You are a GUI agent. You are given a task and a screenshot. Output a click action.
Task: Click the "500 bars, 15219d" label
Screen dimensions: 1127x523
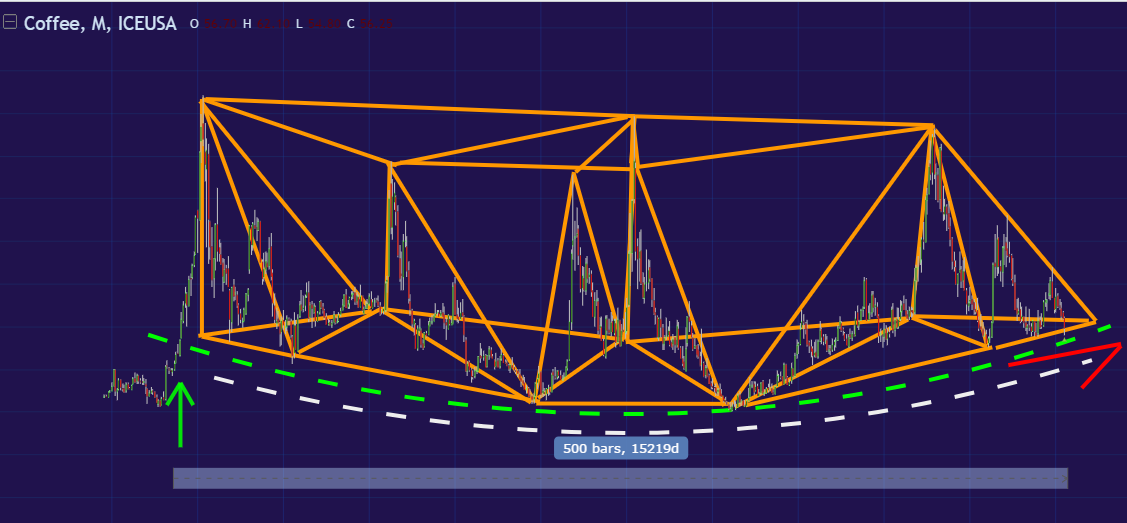pos(621,449)
